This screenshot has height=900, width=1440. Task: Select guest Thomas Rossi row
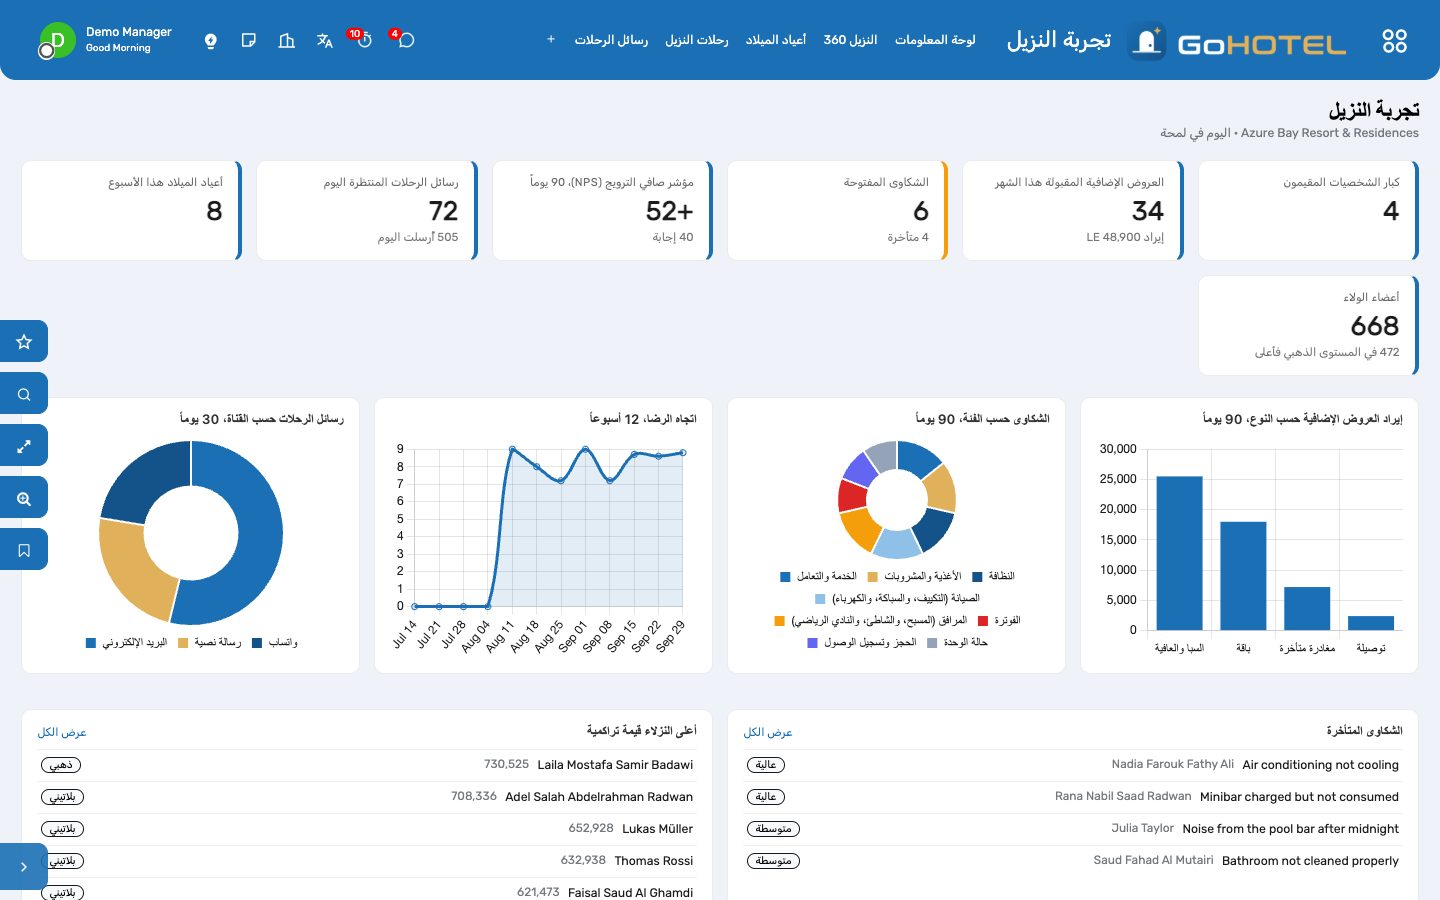pyautogui.click(x=366, y=861)
